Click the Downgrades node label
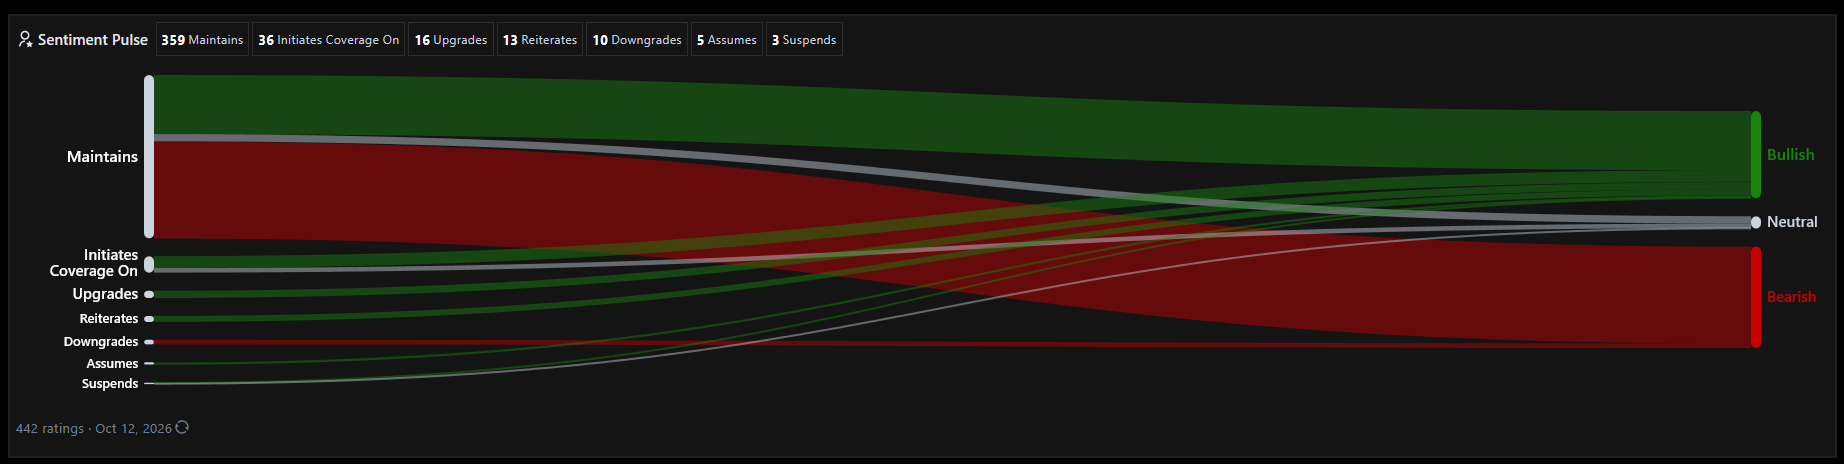 point(101,342)
